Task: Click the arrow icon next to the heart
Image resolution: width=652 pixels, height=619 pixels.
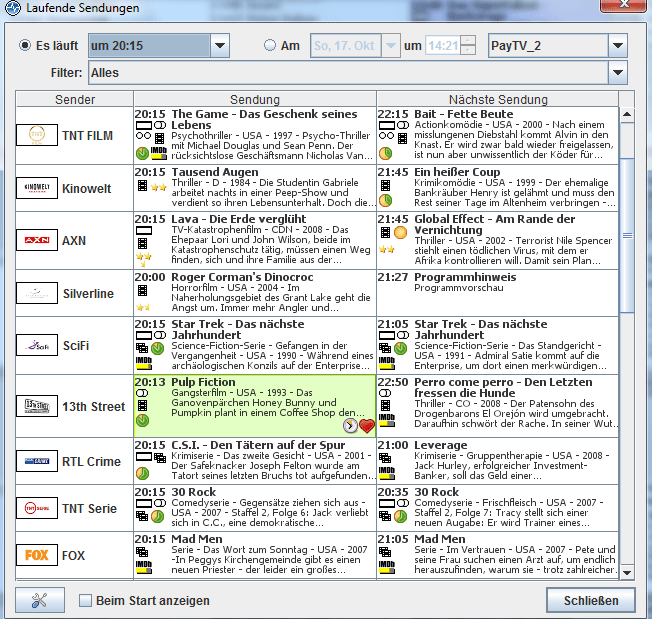Action: (x=350, y=425)
